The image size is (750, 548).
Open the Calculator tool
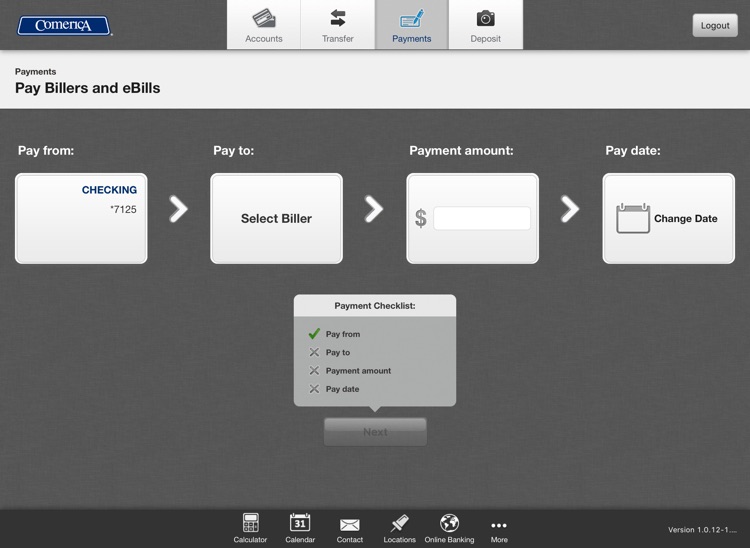pos(250,528)
